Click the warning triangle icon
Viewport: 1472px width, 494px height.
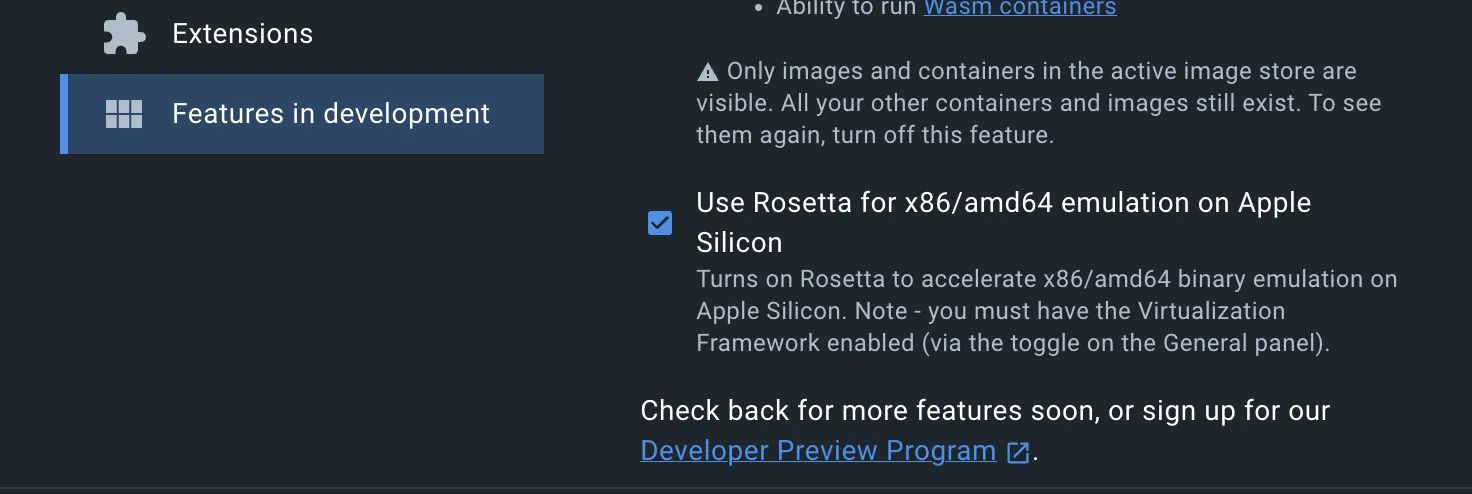[x=708, y=72]
